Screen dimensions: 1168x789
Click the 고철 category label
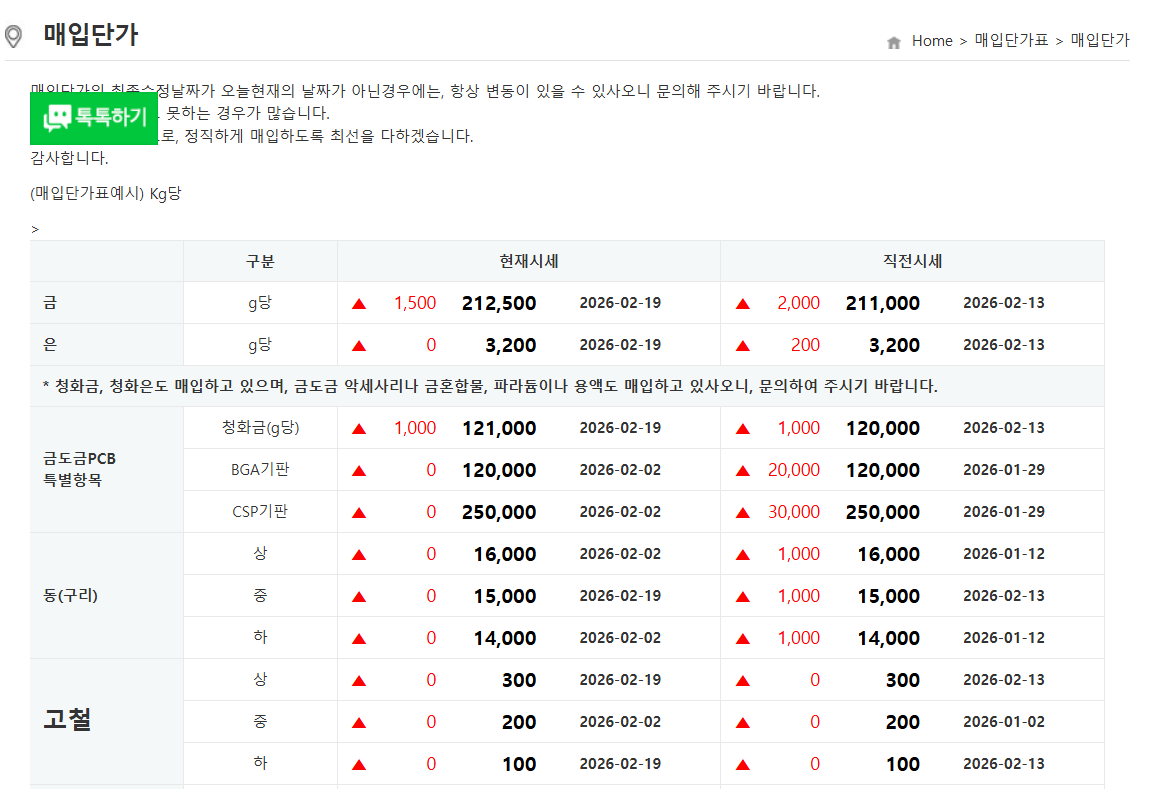click(67, 720)
